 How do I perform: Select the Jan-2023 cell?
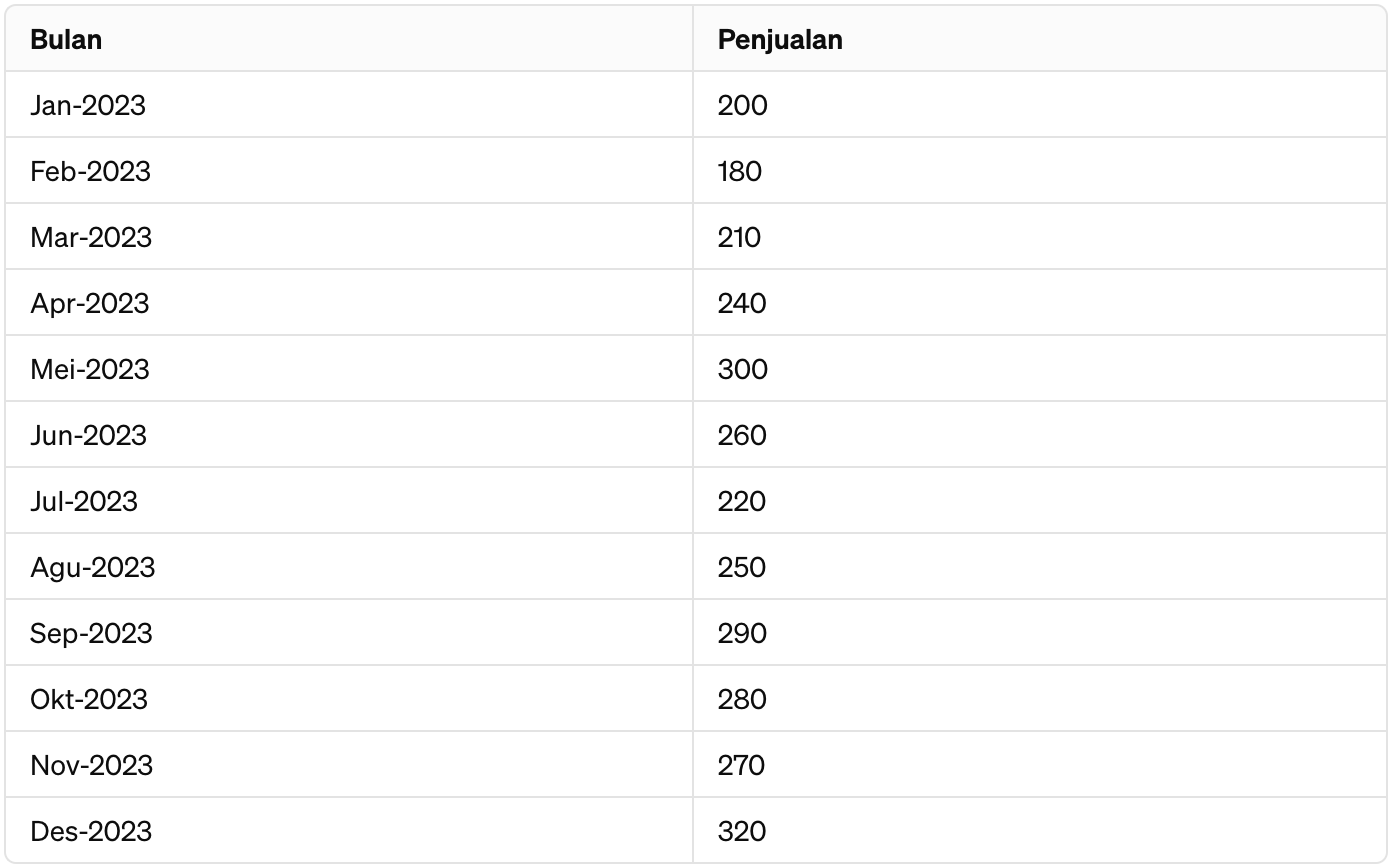point(349,105)
